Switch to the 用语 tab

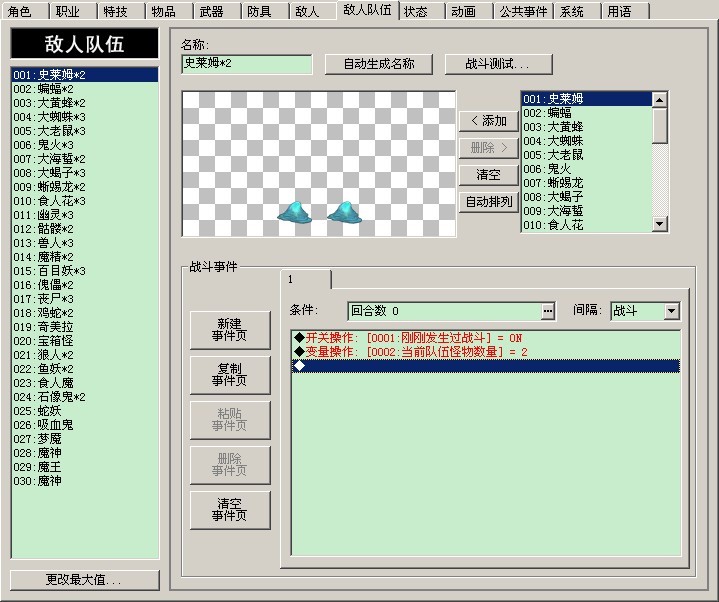pyautogui.click(x=625, y=11)
